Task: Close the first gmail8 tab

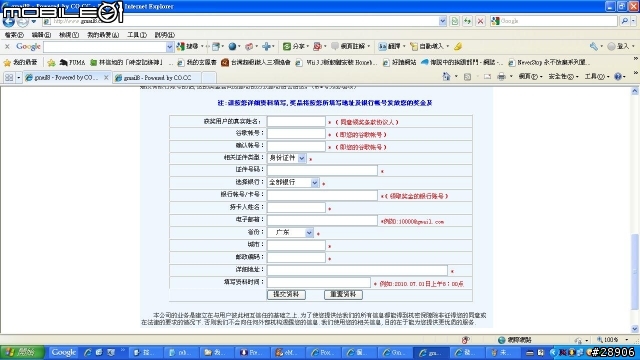Action: [x=106, y=78]
